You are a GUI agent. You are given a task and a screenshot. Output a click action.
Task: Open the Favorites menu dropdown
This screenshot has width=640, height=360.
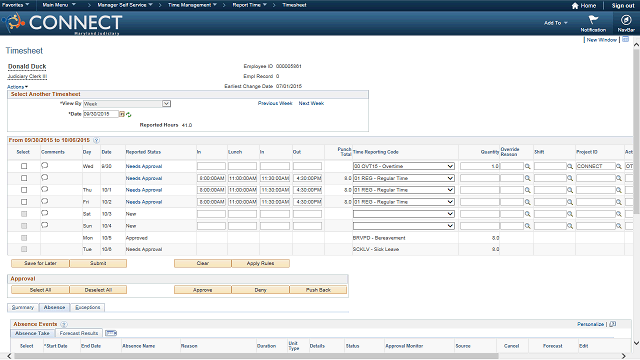pyautogui.click(x=16, y=5)
